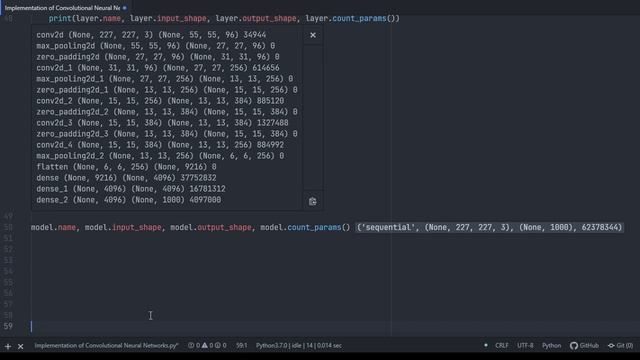Click the print(layer.name...) code line
Viewport: 640px width, 360px height.
click(x=224, y=18)
